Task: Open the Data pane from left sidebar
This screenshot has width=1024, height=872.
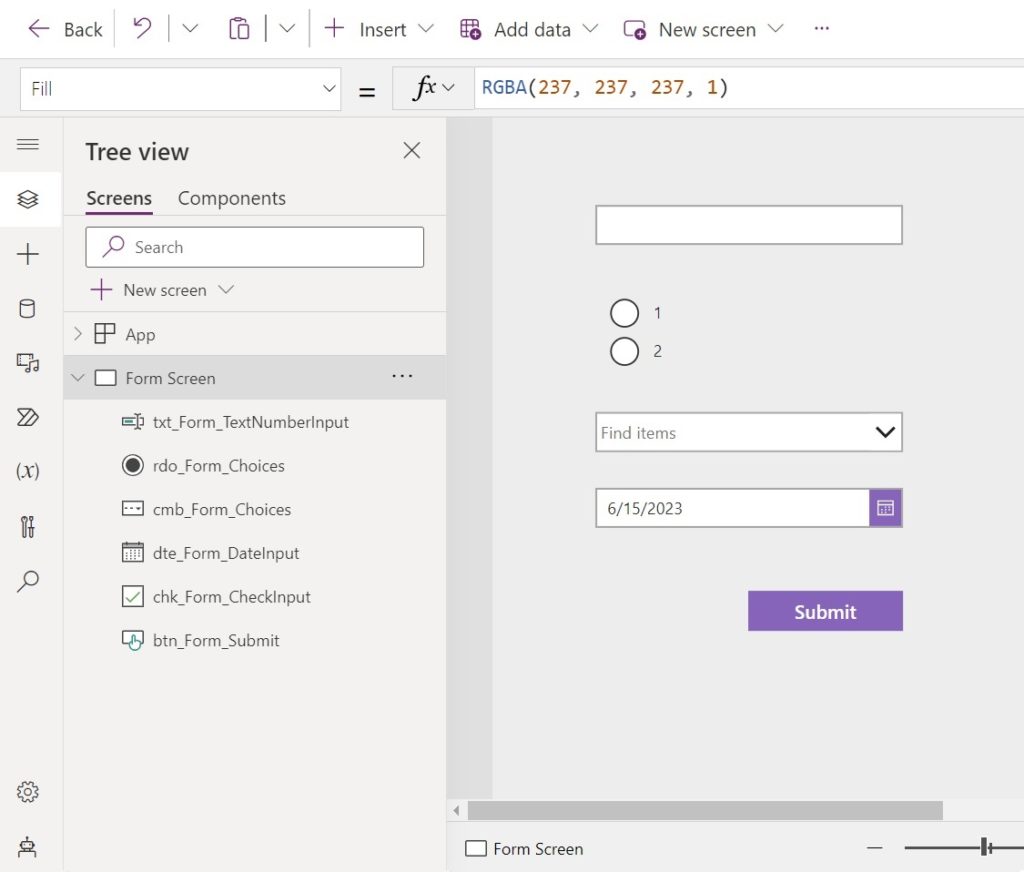Action: click(28, 308)
